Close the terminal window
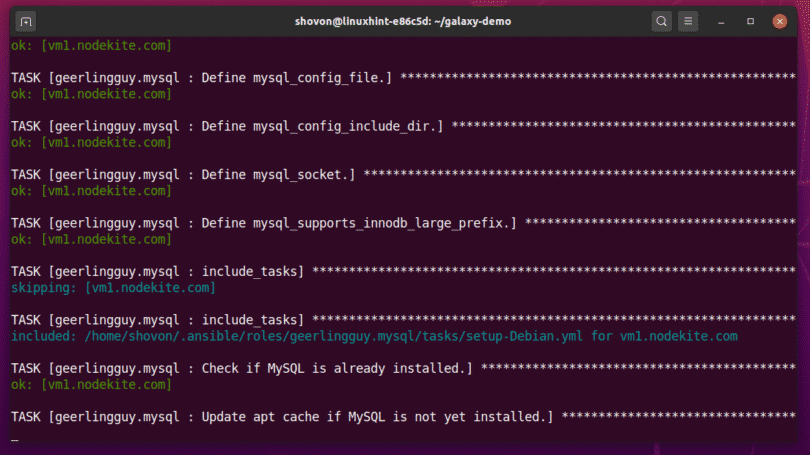 (x=780, y=20)
